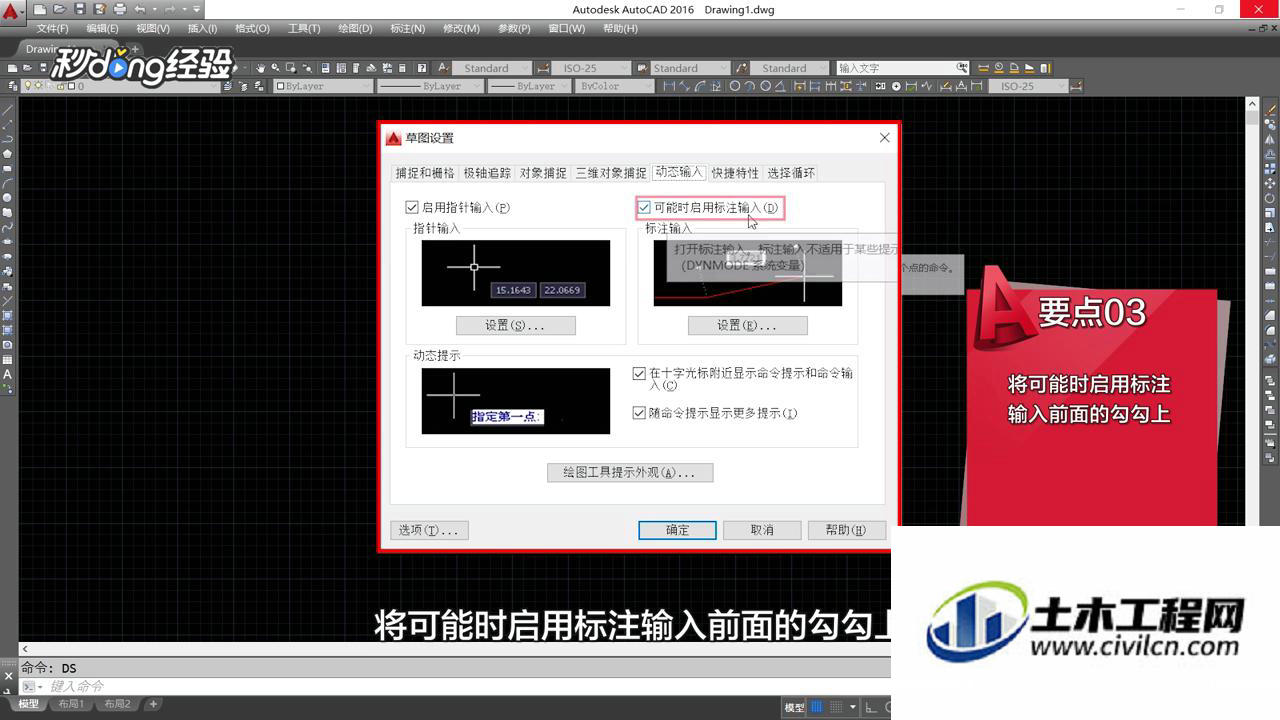Select the Diameter dimension icon
The height and width of the screenshot is (720, 1280).
click(766, 86)
